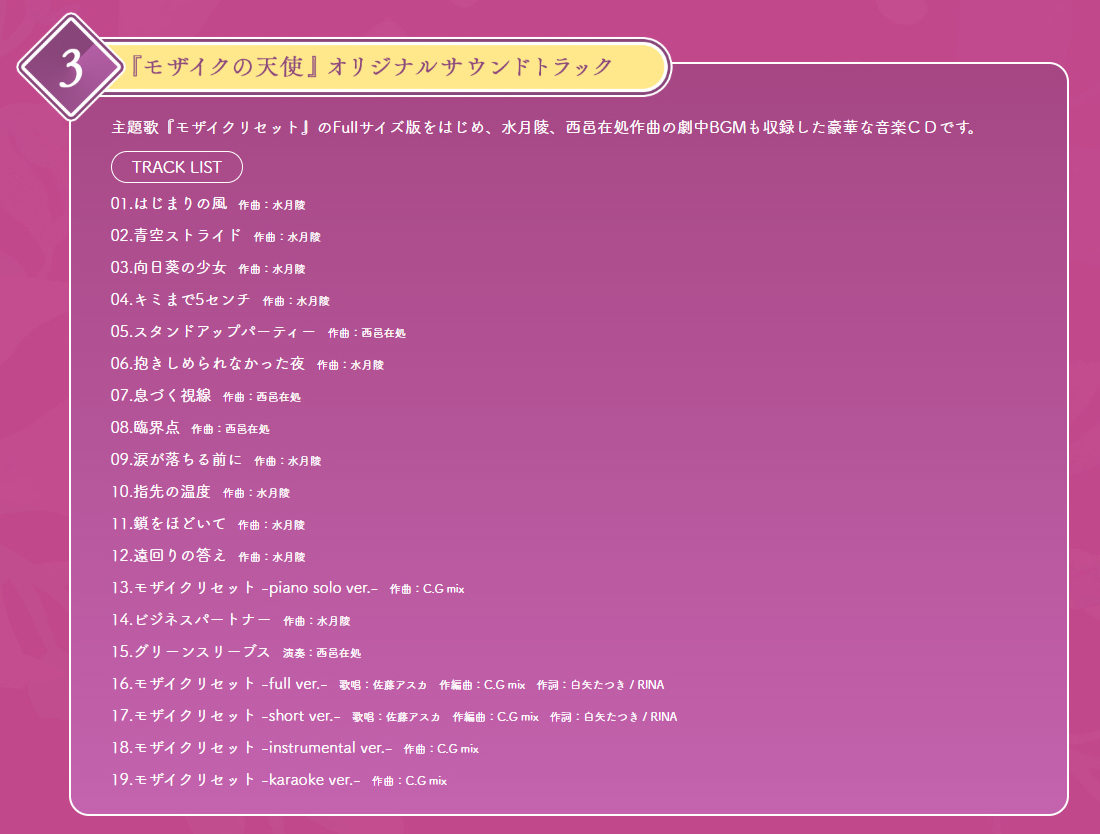
Task: Click track 12 遠回りの答え
Action: (169, 556)
